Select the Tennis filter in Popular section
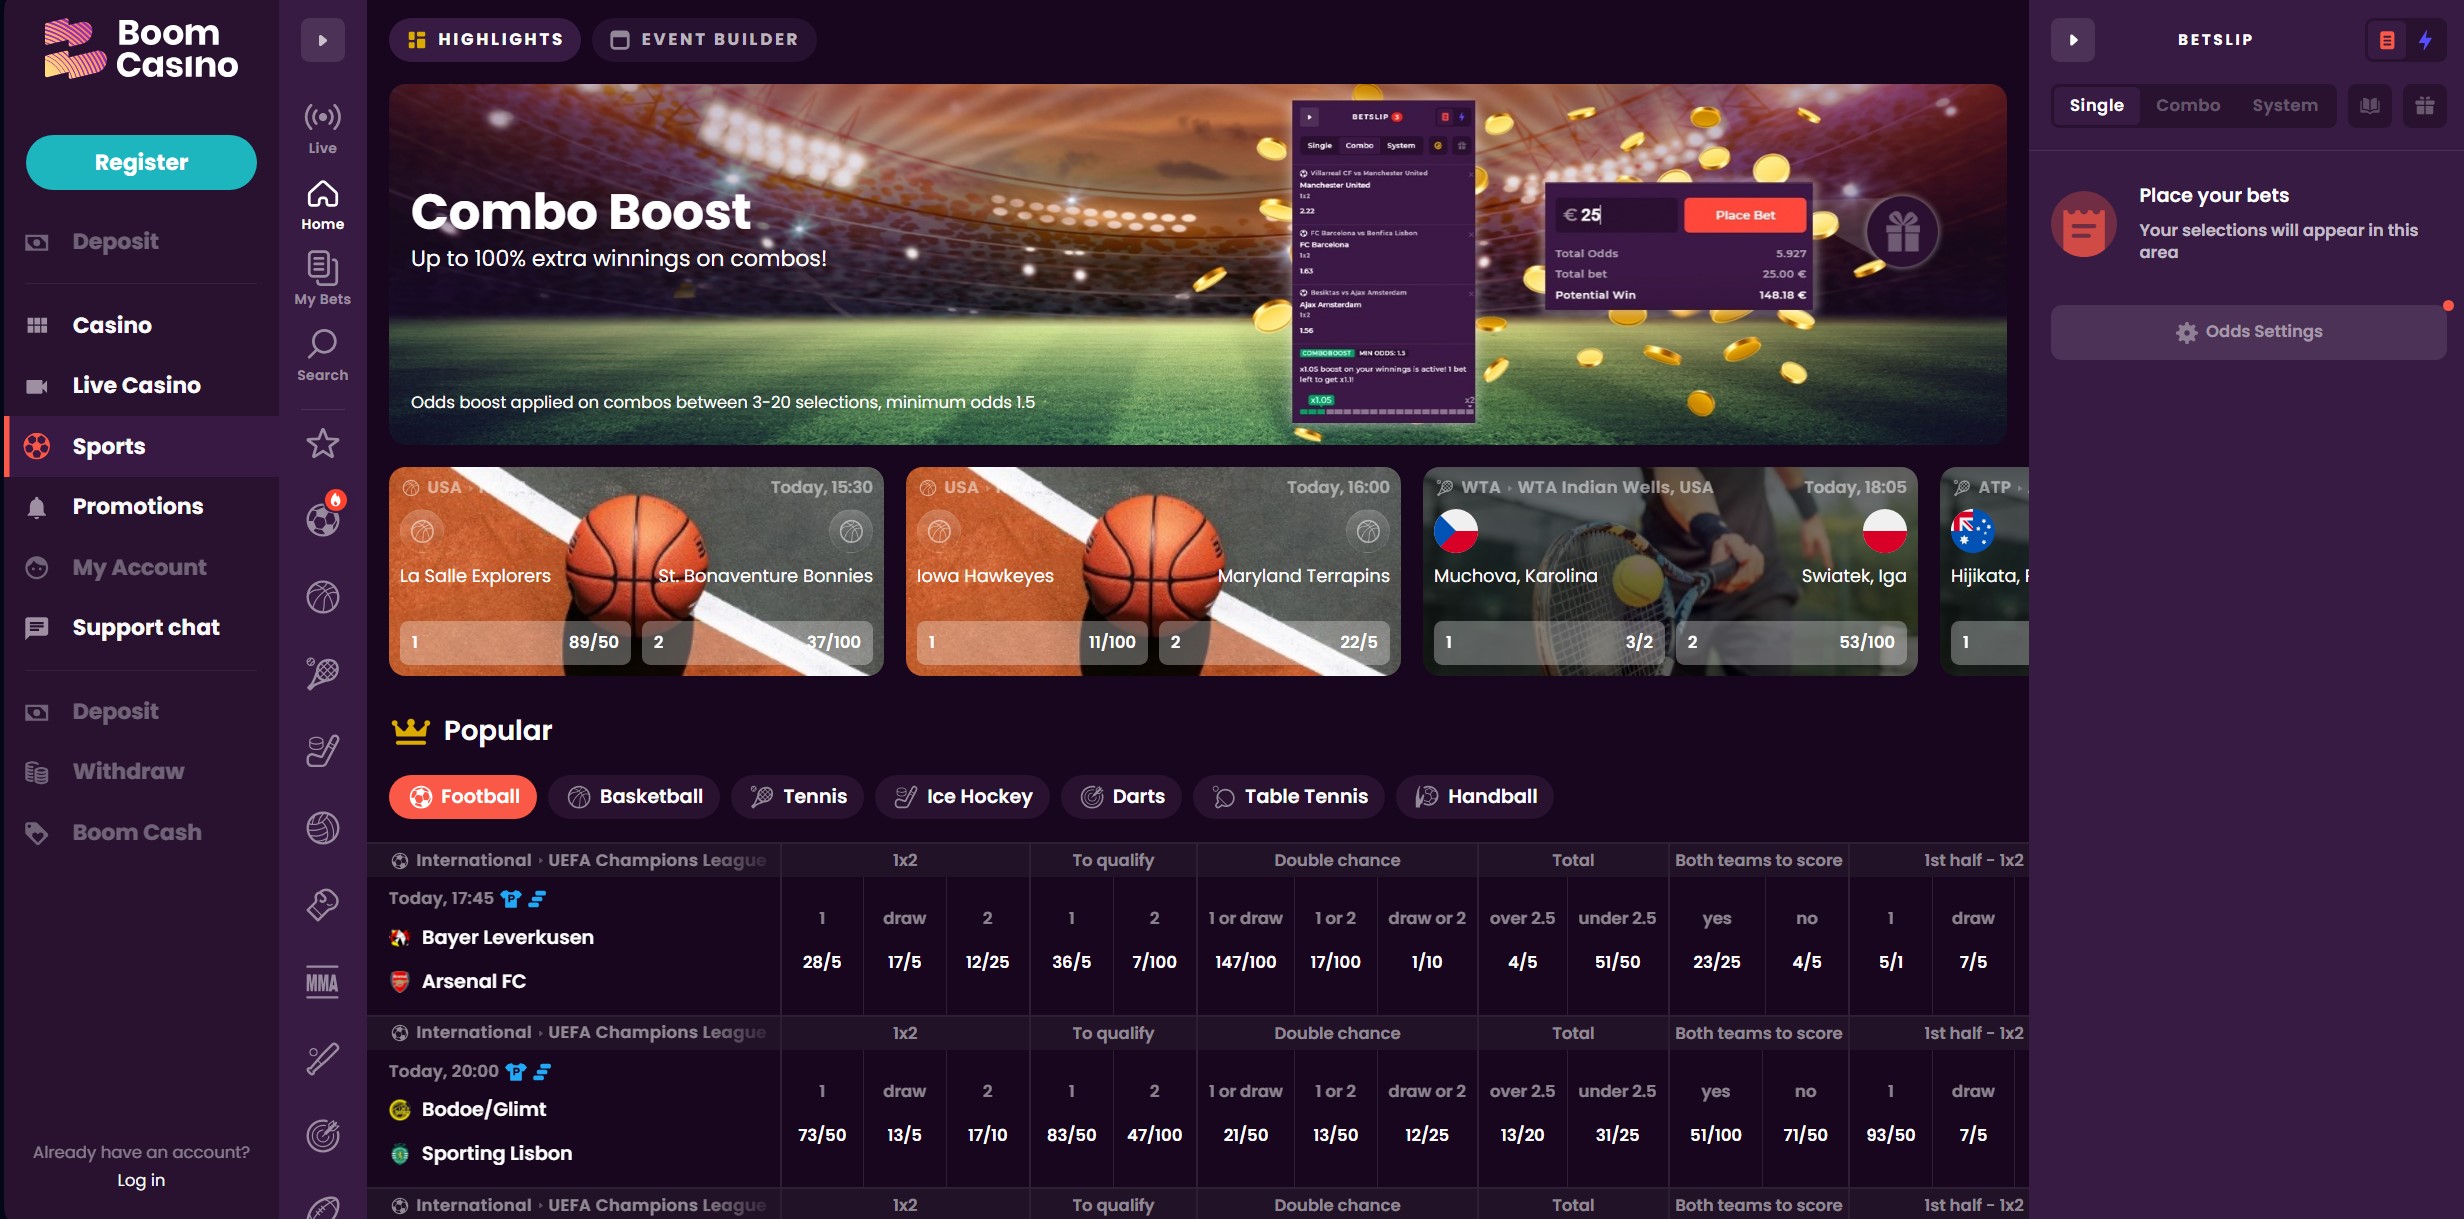The width and height of the screenshot is (2464, 1219). (797, 796)
